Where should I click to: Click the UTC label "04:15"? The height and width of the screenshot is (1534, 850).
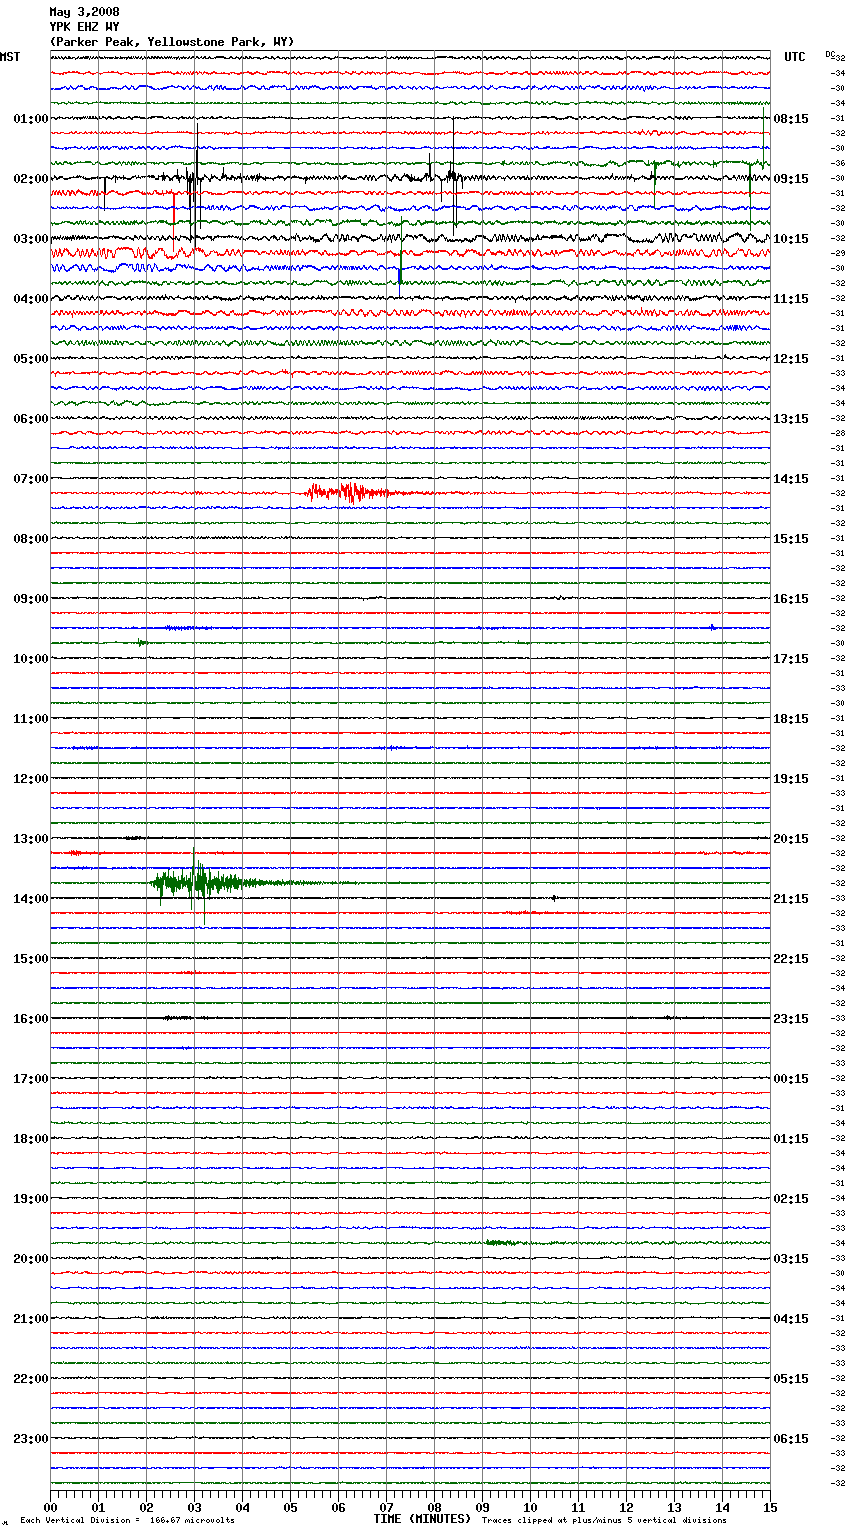tap(791, 1319)
